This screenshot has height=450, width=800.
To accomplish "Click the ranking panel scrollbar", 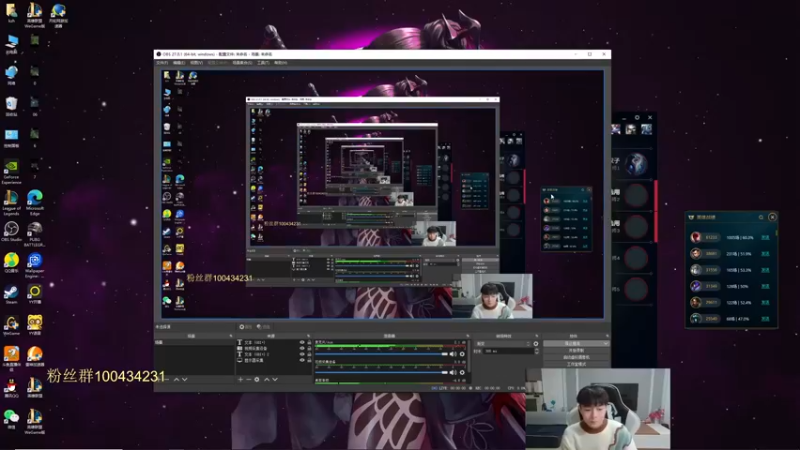I will point(777,233).
